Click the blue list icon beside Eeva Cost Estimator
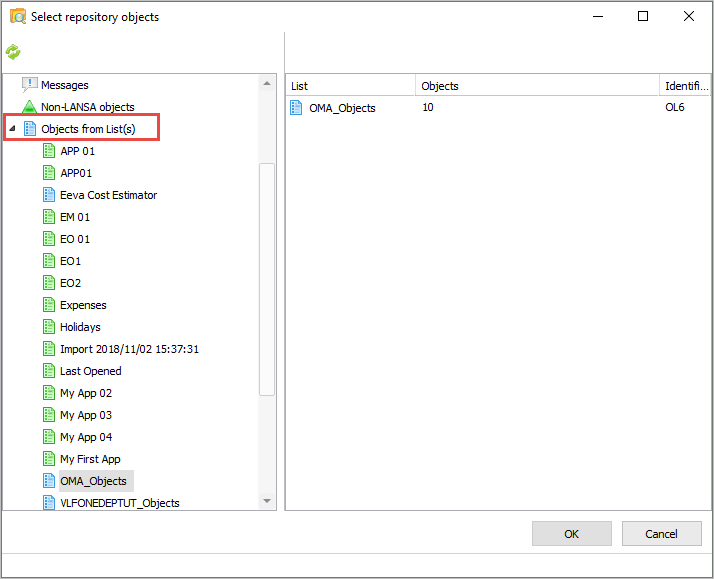The height and width of the screenshot is (579, 714). click(49, 195)
